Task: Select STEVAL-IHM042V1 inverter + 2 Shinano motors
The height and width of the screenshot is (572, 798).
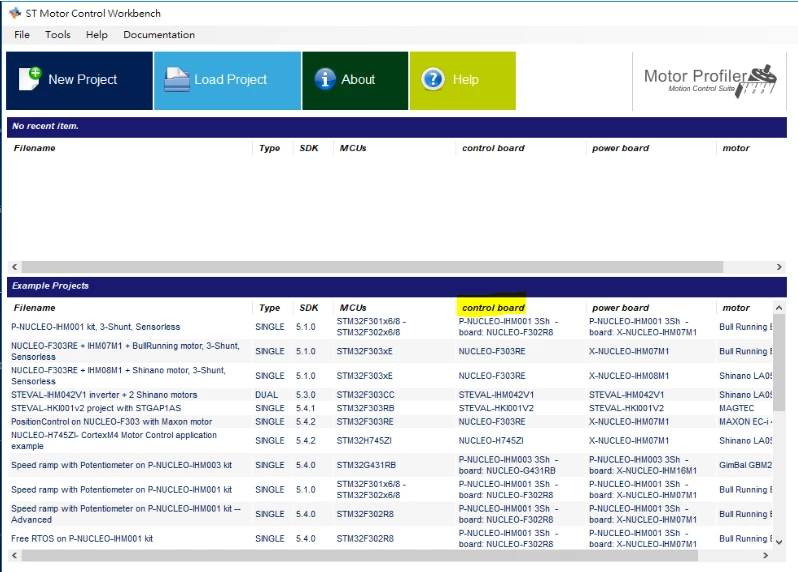Action: (104, 395)
